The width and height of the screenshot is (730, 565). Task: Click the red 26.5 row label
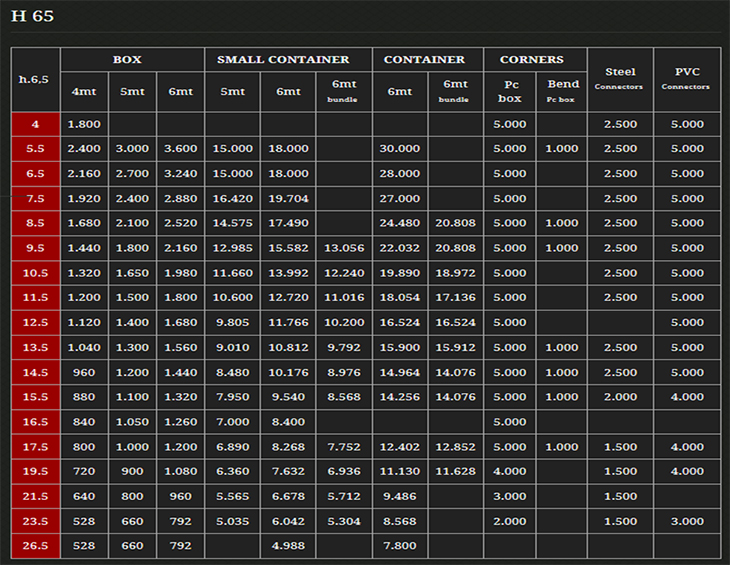(35, 546)
